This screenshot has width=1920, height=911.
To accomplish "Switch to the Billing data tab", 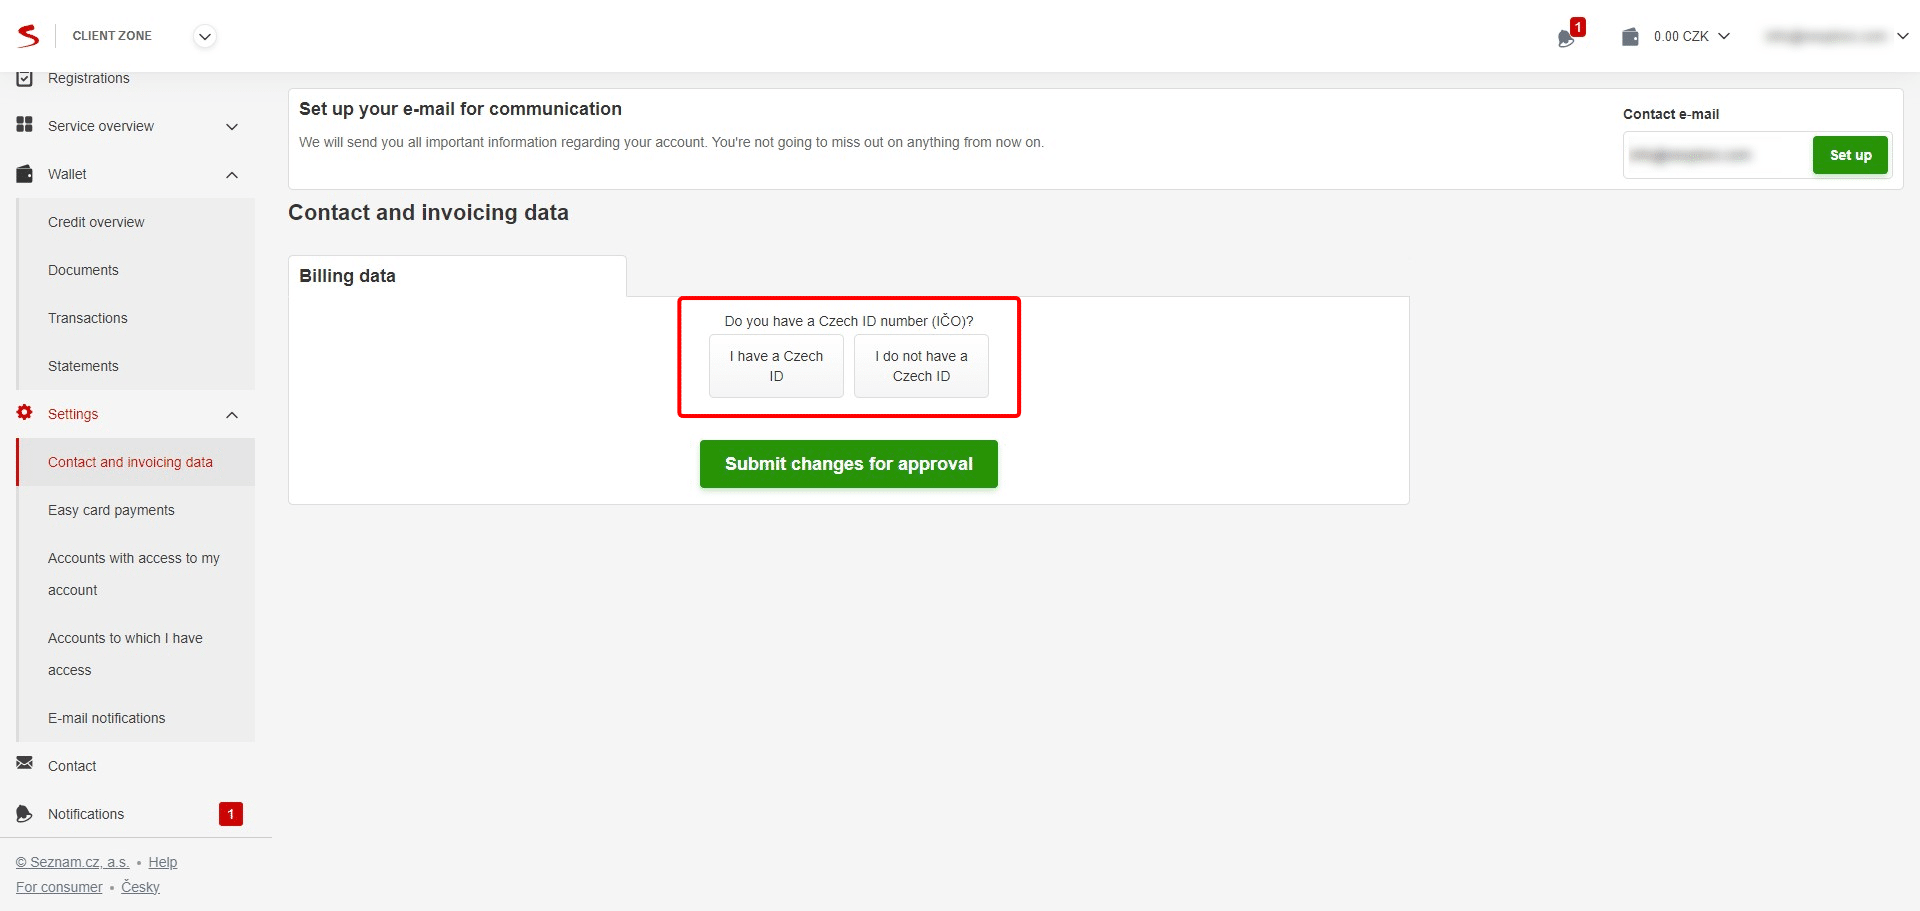I will pos(346,276).
